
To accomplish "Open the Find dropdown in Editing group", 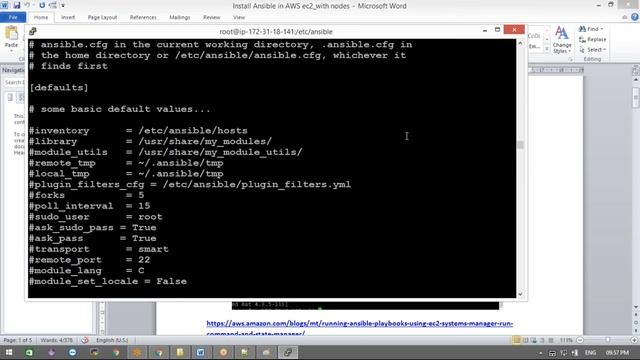I will coord(591,29).
